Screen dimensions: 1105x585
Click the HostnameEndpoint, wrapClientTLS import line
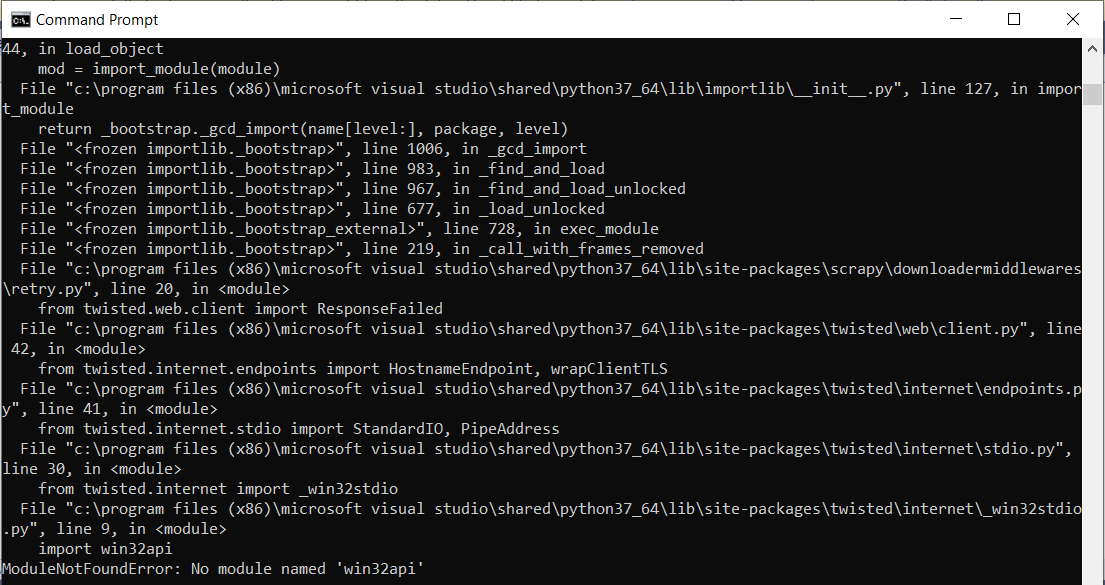tap(353, 369)
